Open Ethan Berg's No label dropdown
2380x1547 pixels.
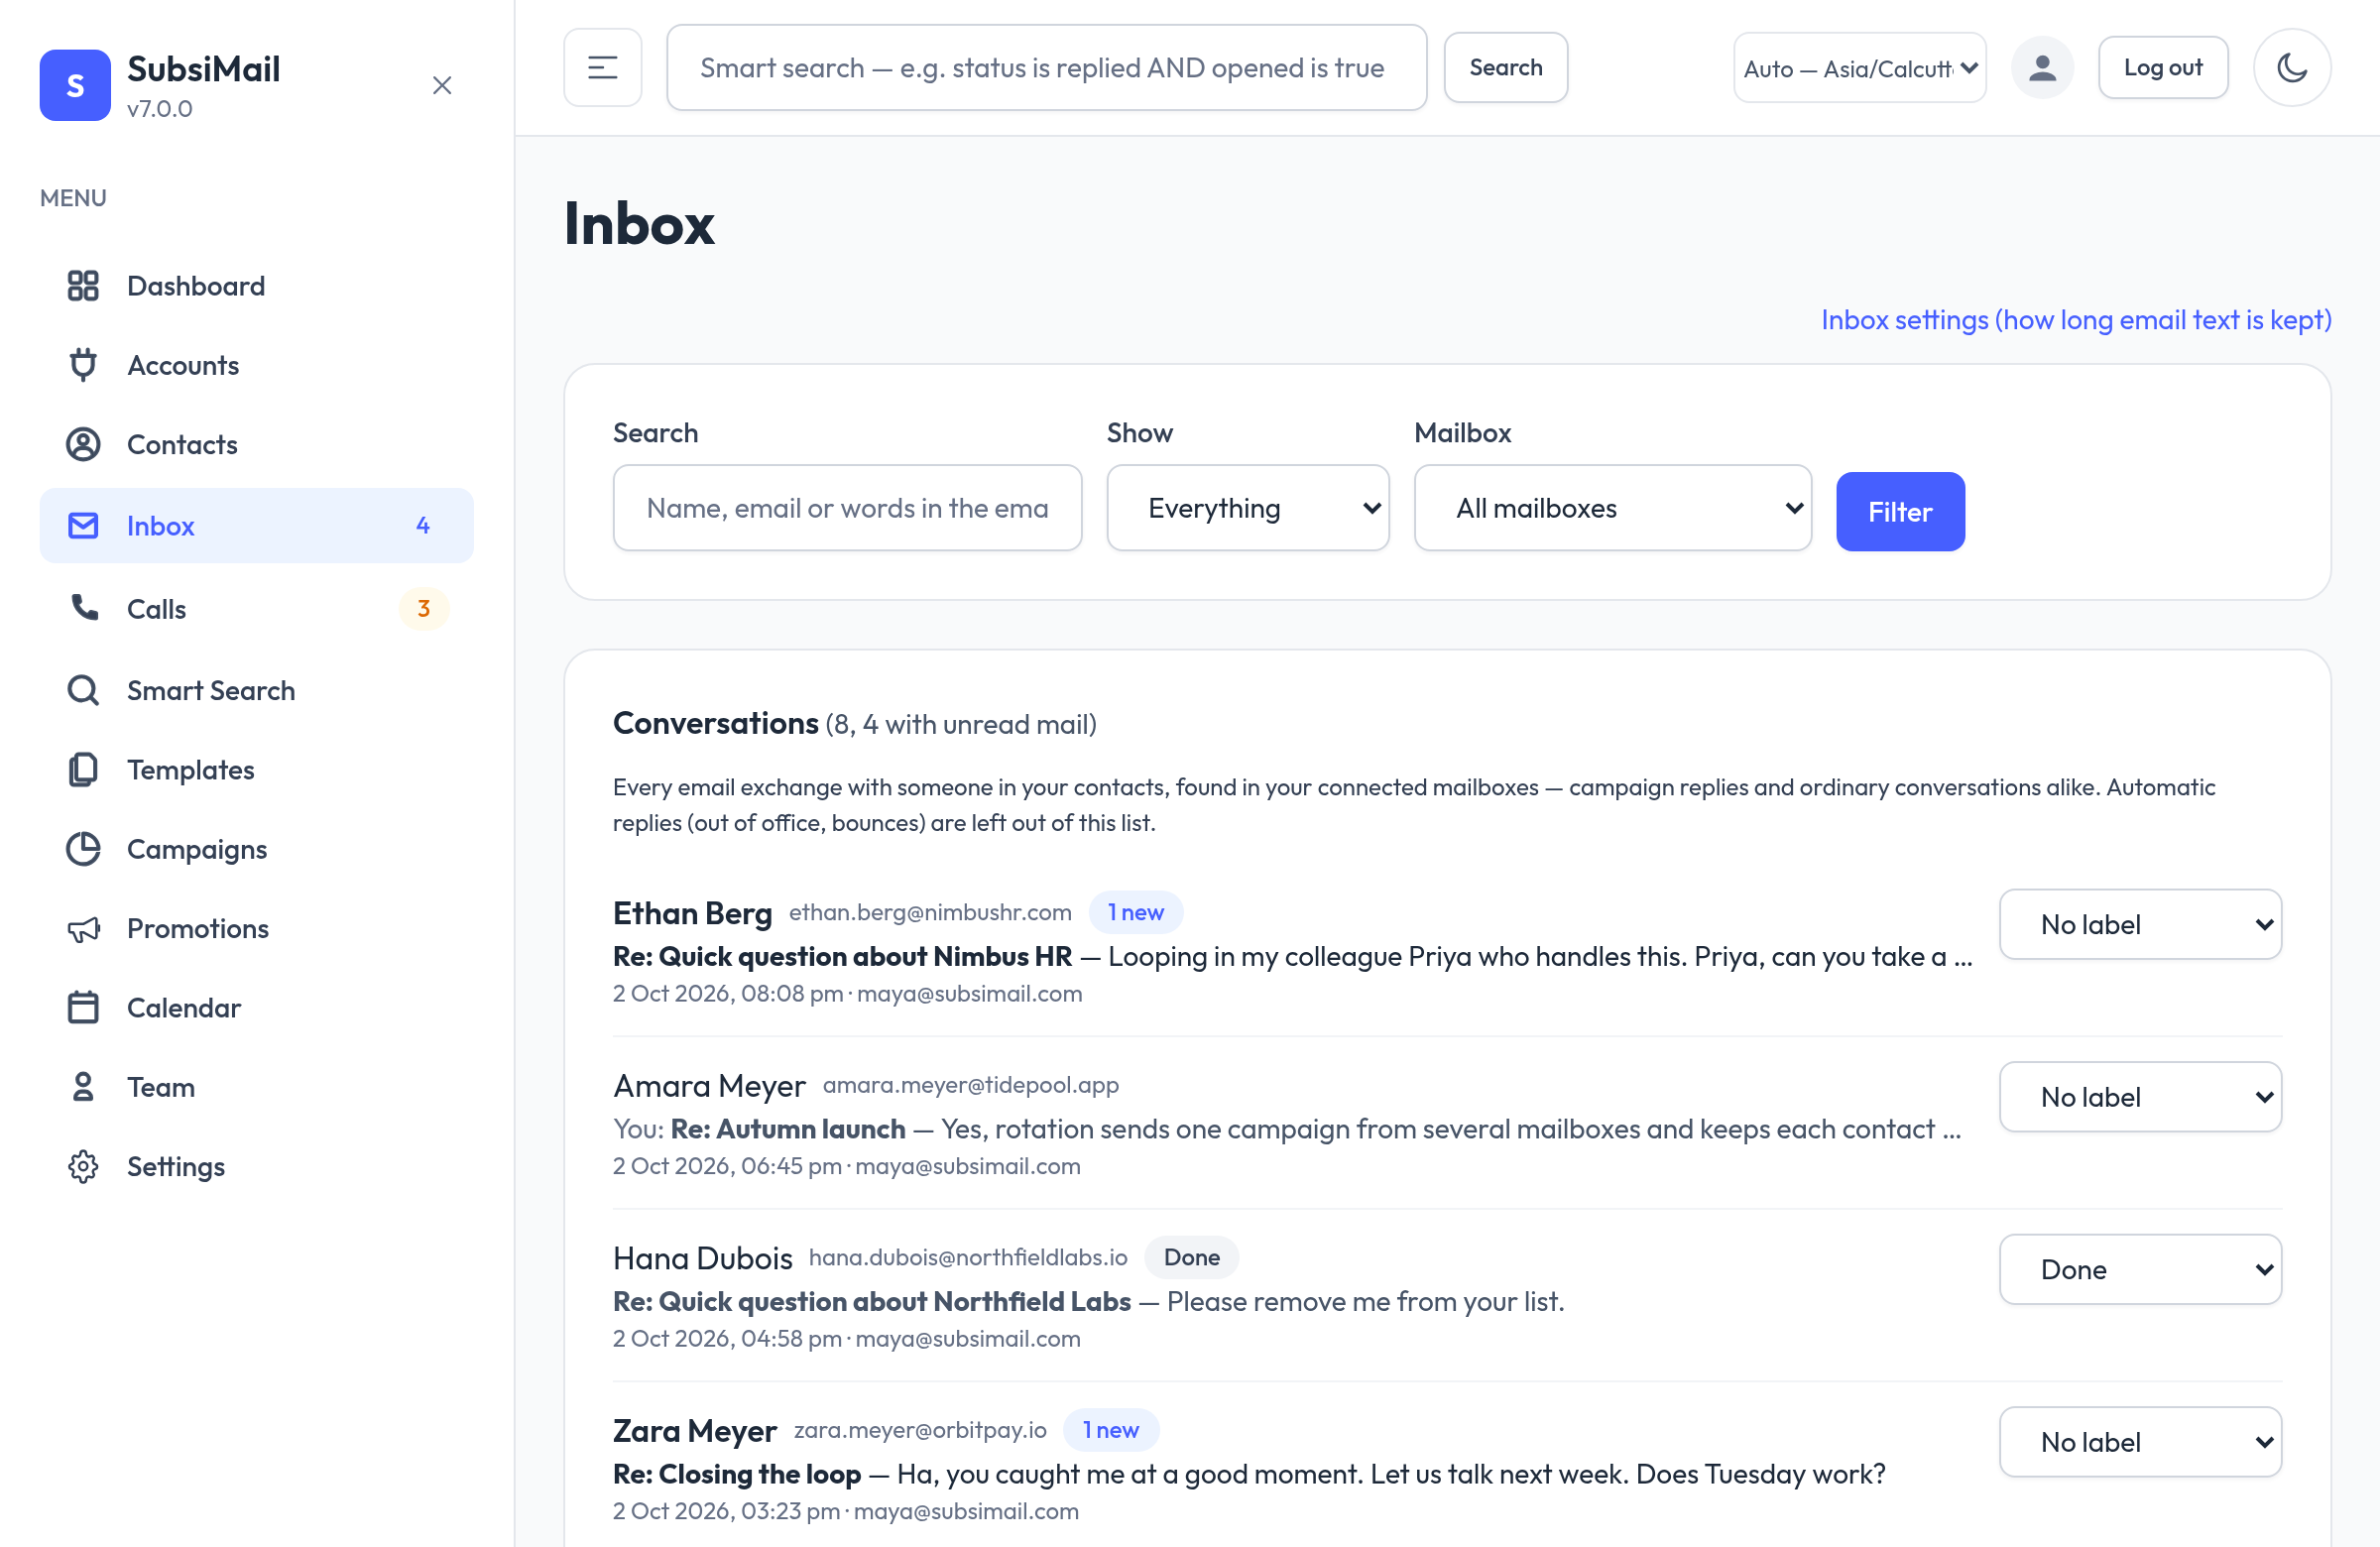click(x=2140, y=924)
